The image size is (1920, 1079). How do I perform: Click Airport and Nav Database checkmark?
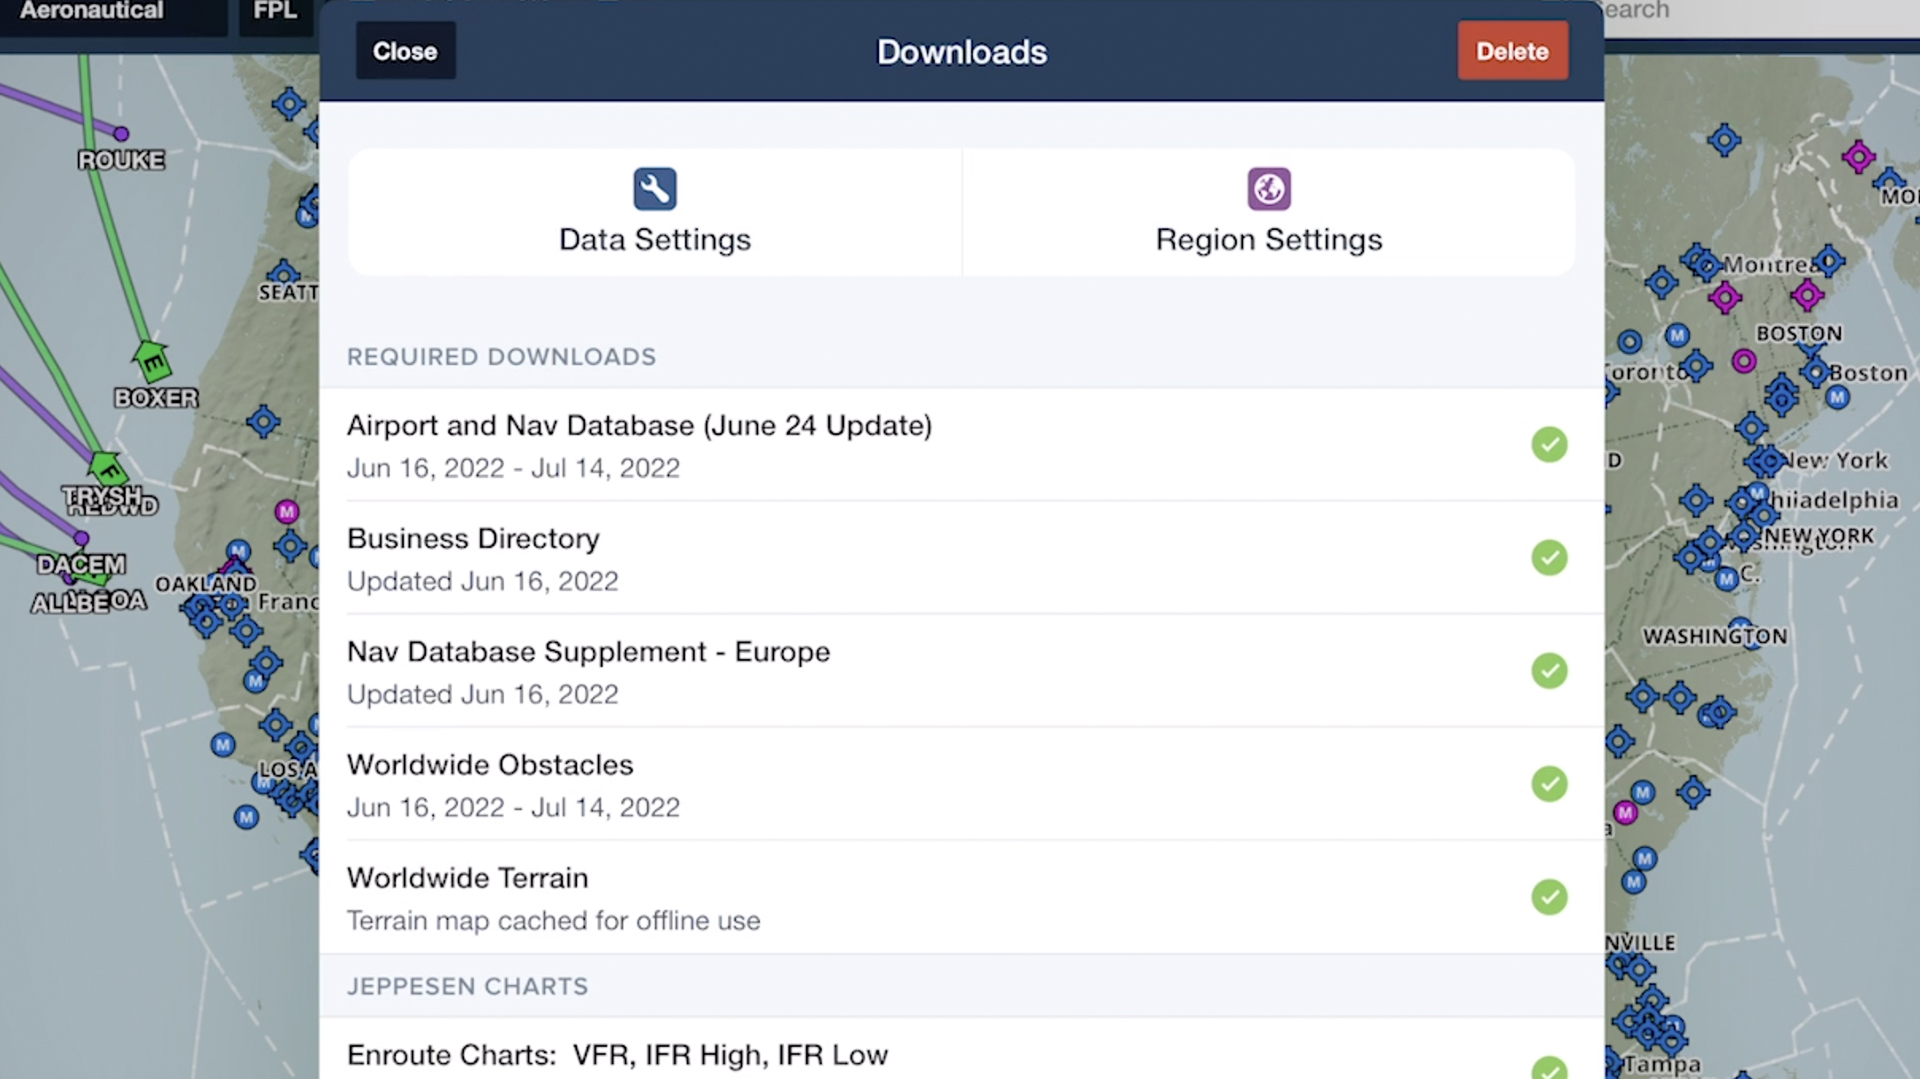click(x=1549, y=445)
